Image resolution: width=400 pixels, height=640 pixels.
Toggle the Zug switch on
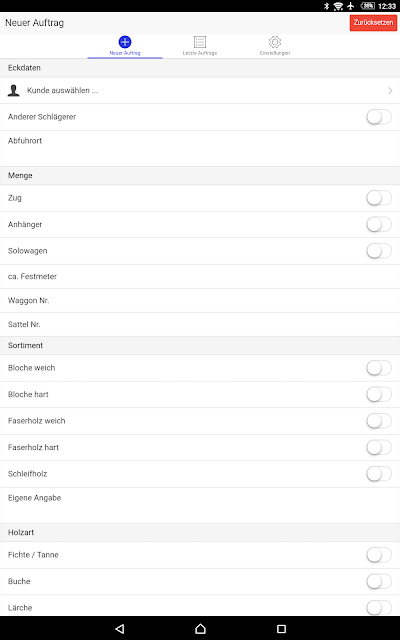[x=379, y=198]
